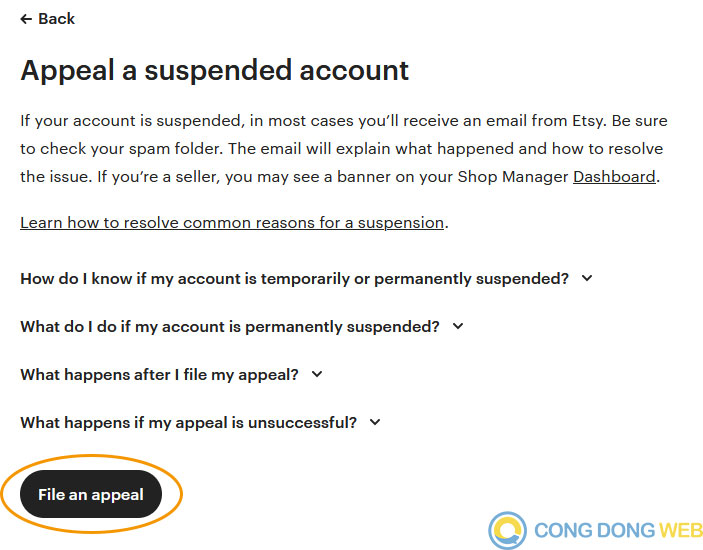Click the 'Appeal a suspended account' heading
This screenshot has height=550, width=703.
tap(214, 70)
